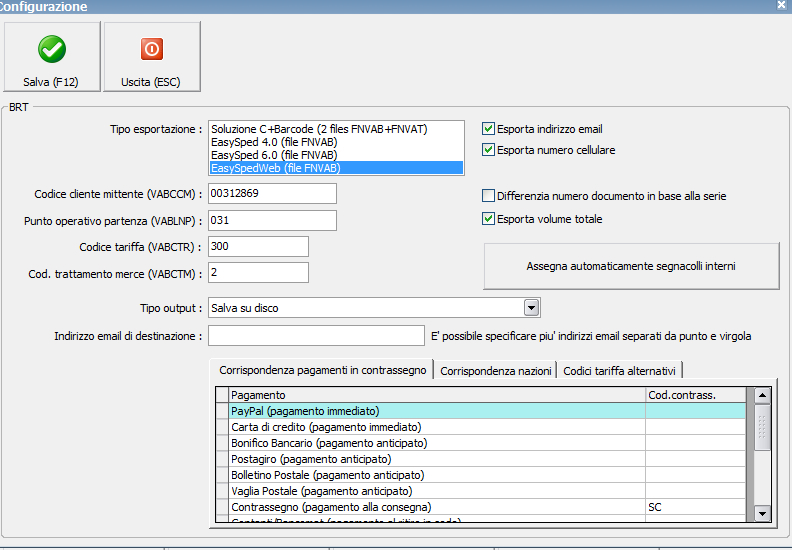Click the Cod. trattamento merce field
The image size is (792, 550).
[x=258, y=273]
